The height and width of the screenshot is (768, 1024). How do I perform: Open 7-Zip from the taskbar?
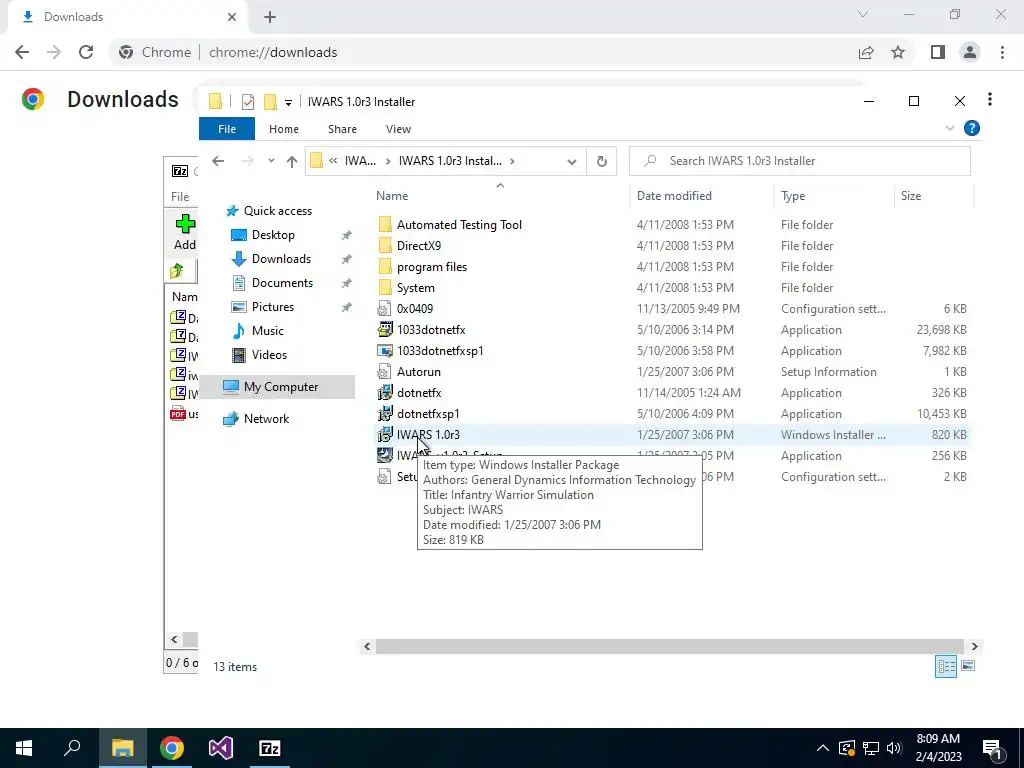tap(270, 748)
